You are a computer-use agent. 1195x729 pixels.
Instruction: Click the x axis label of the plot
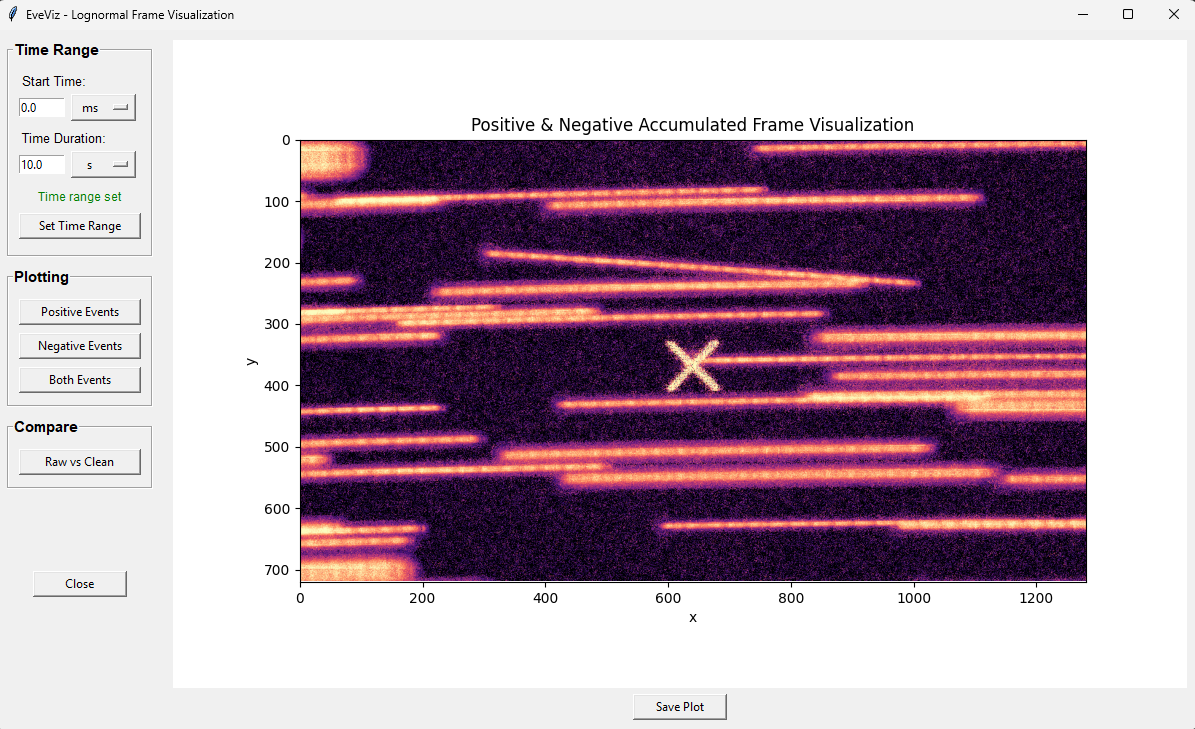pos(693,617)
